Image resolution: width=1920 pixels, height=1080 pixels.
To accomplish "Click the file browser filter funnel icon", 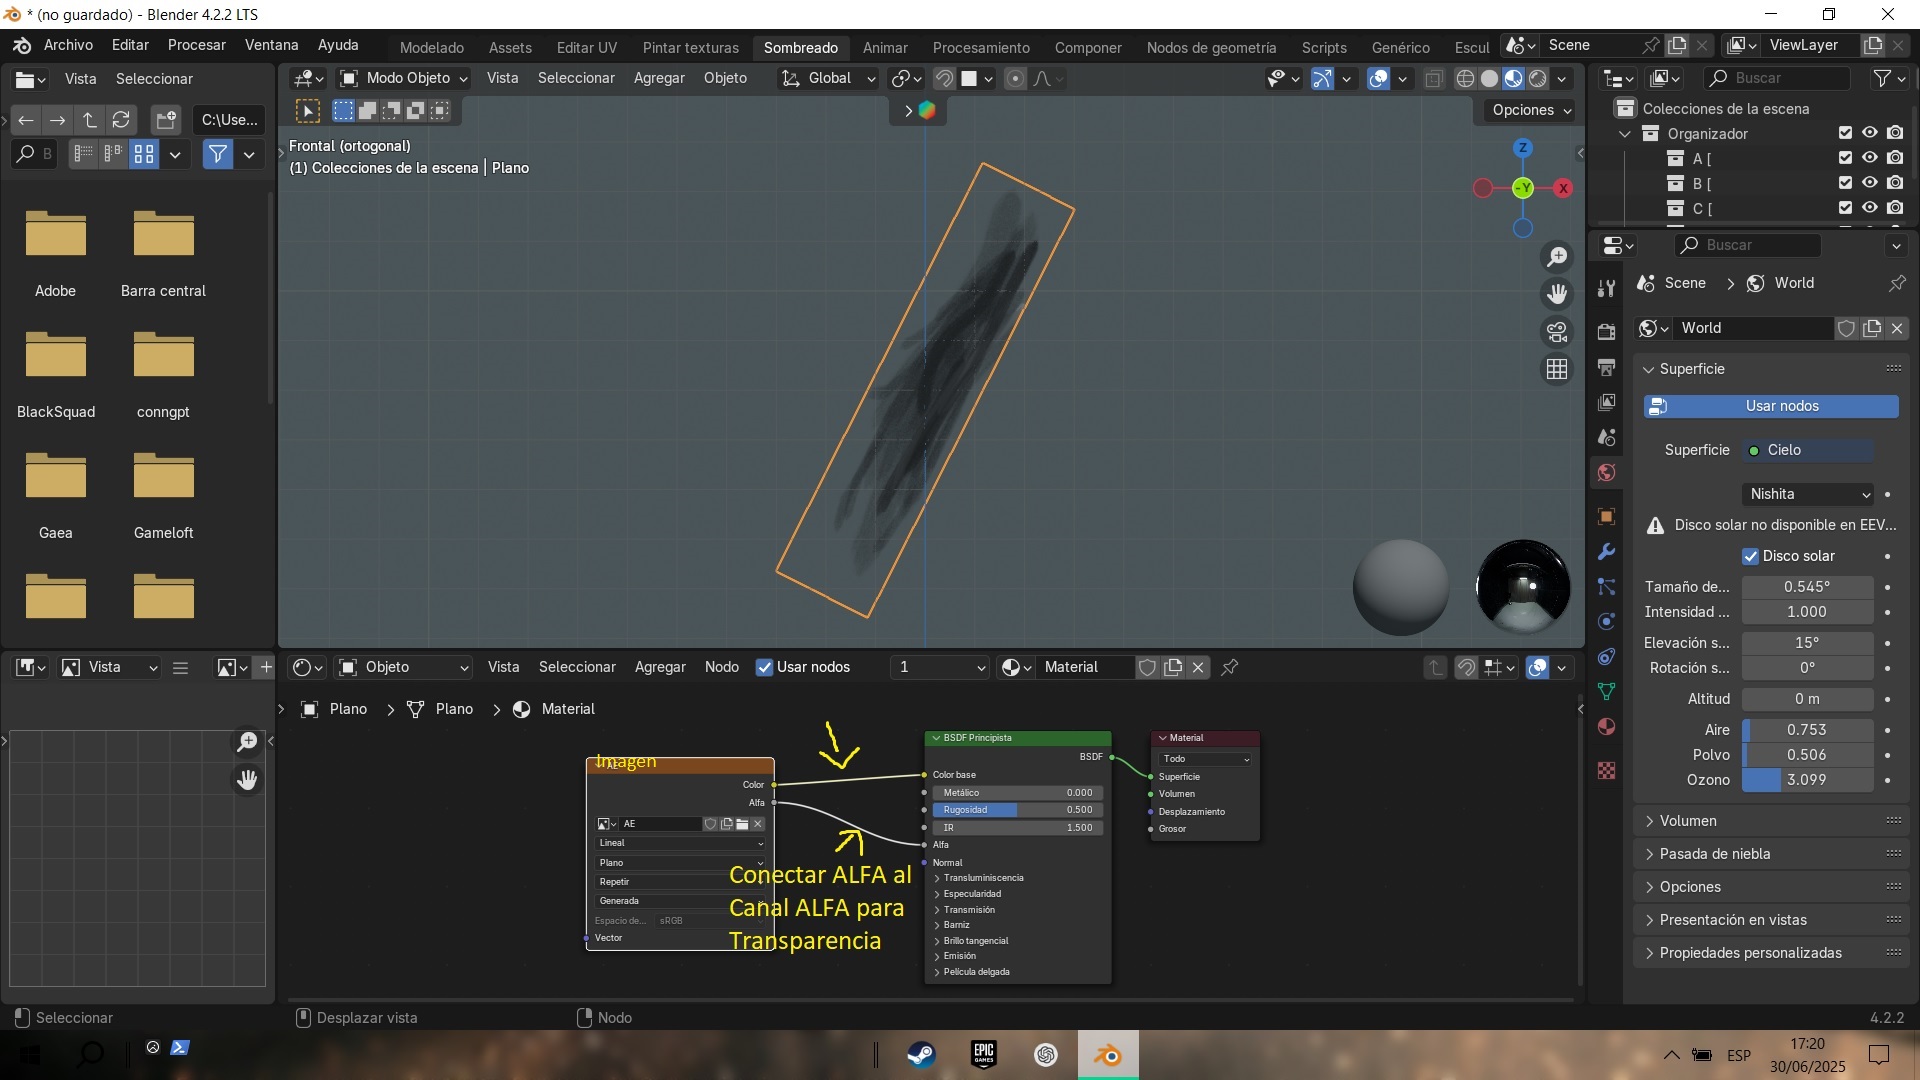I will tap(217, 154).
